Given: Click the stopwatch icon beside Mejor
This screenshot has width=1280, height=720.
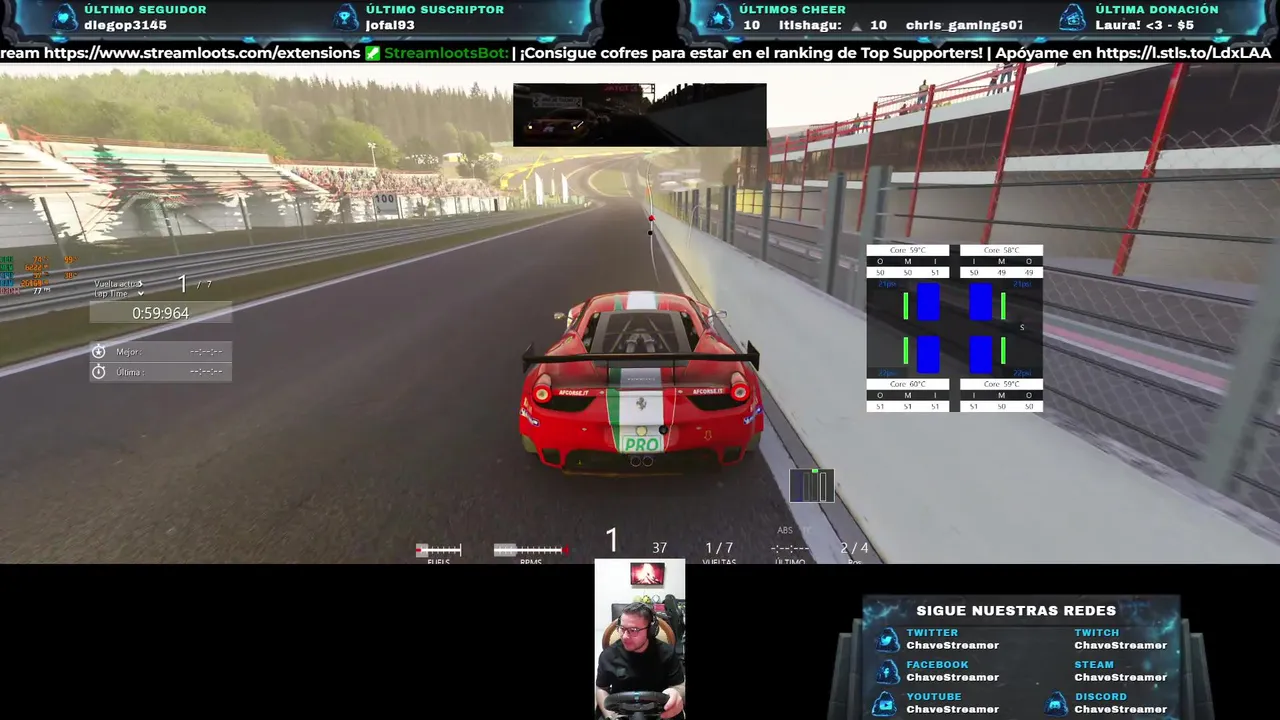Looking at the screenshot, I should click(99, 352).
